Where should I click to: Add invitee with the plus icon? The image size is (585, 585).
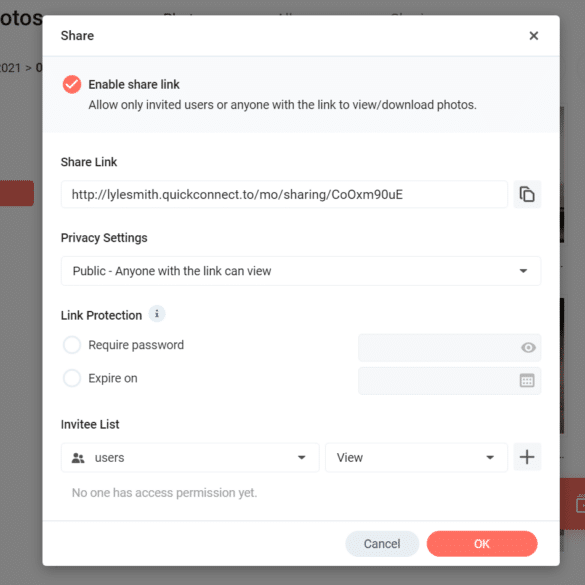click(x=527, y=457)
